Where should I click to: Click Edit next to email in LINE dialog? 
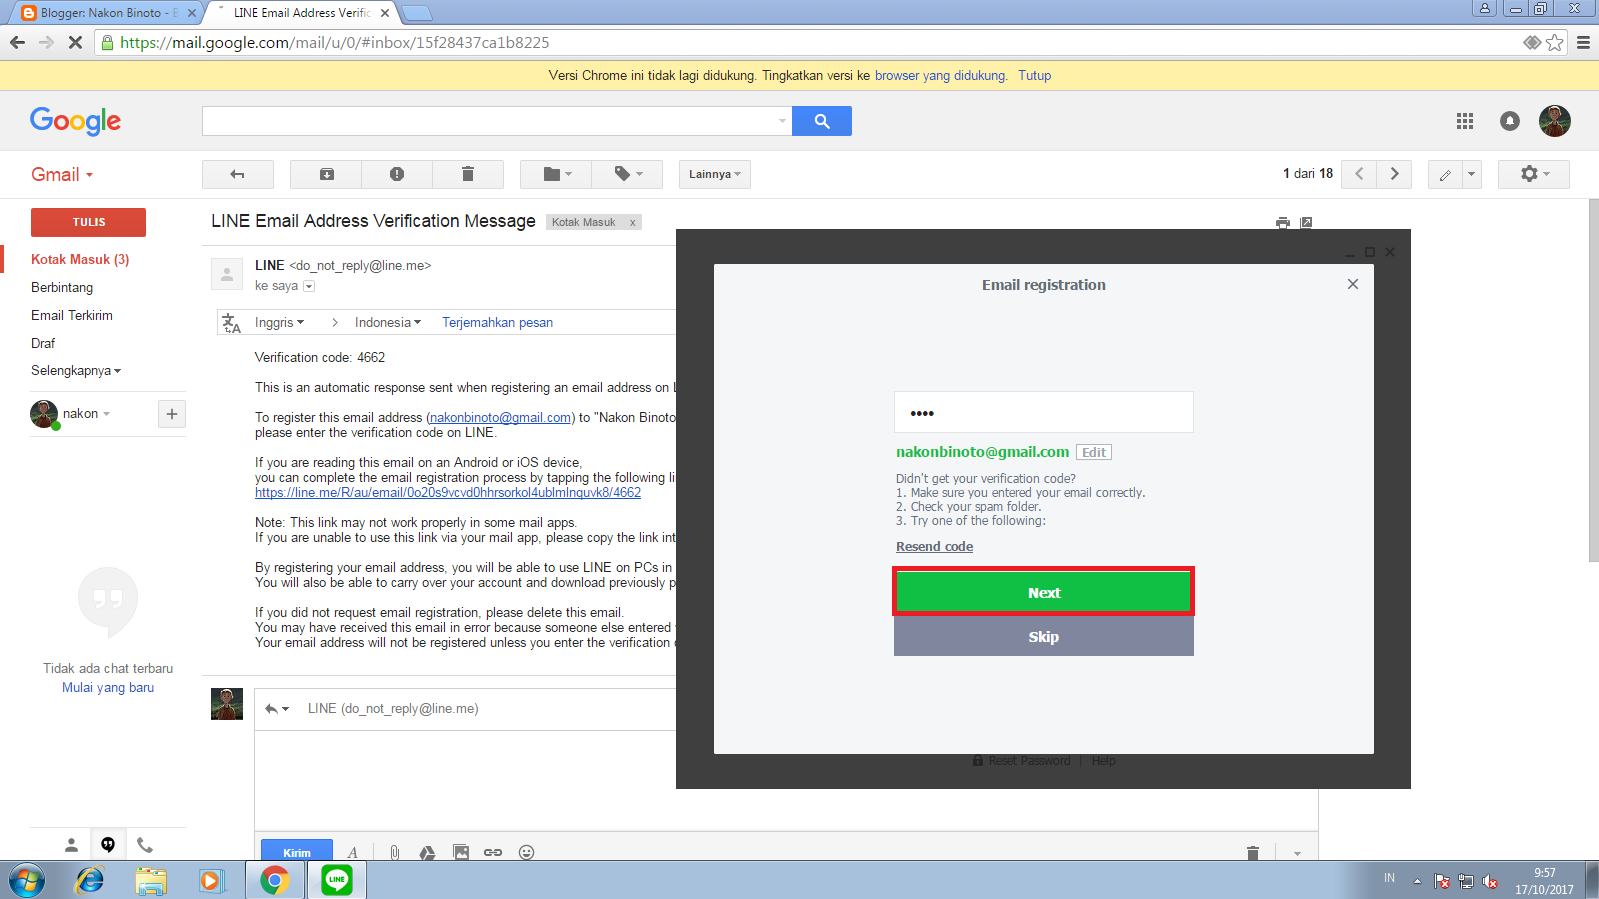[1094, 452]
